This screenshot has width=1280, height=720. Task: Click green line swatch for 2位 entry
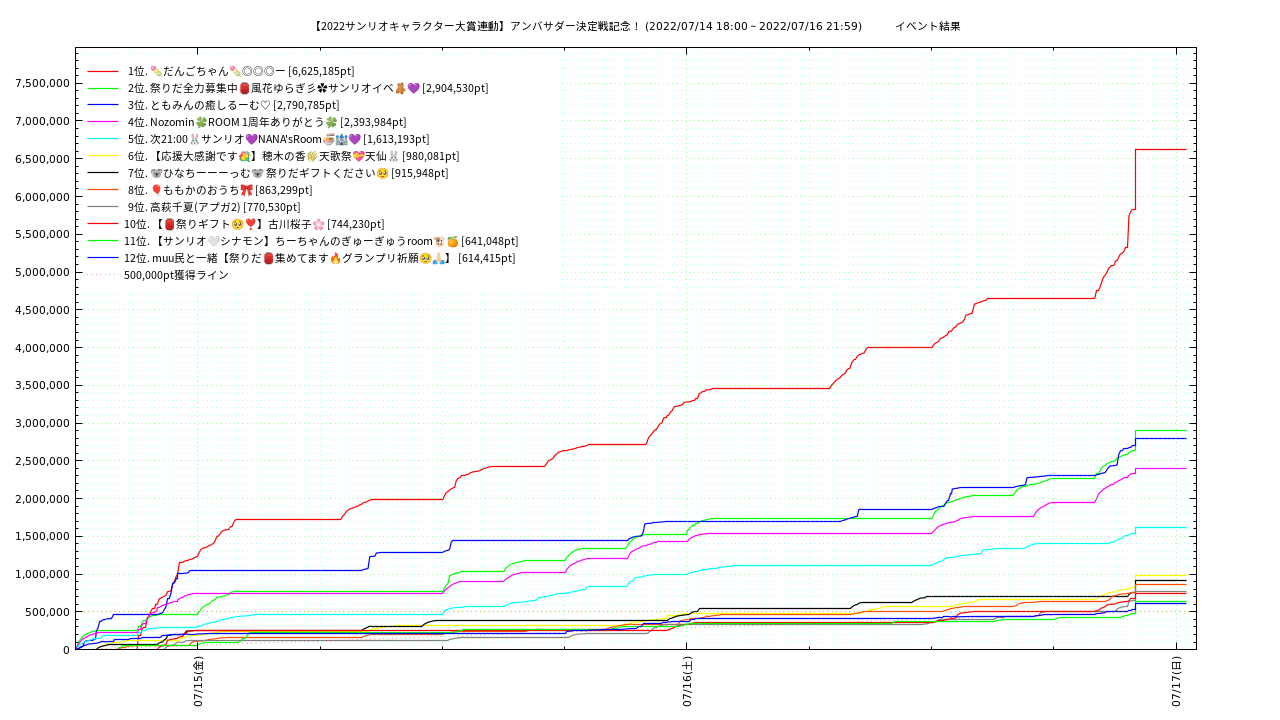click(103, 88)
